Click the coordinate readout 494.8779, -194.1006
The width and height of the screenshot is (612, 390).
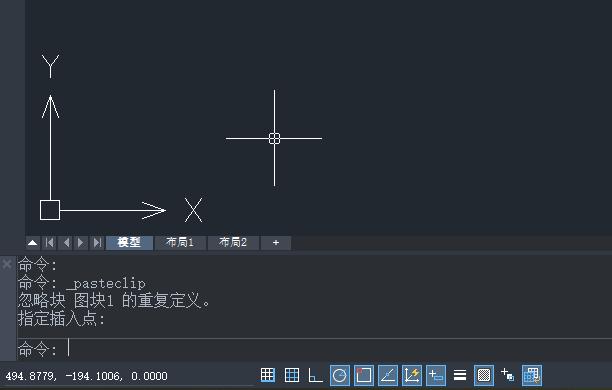pos(87,376)
